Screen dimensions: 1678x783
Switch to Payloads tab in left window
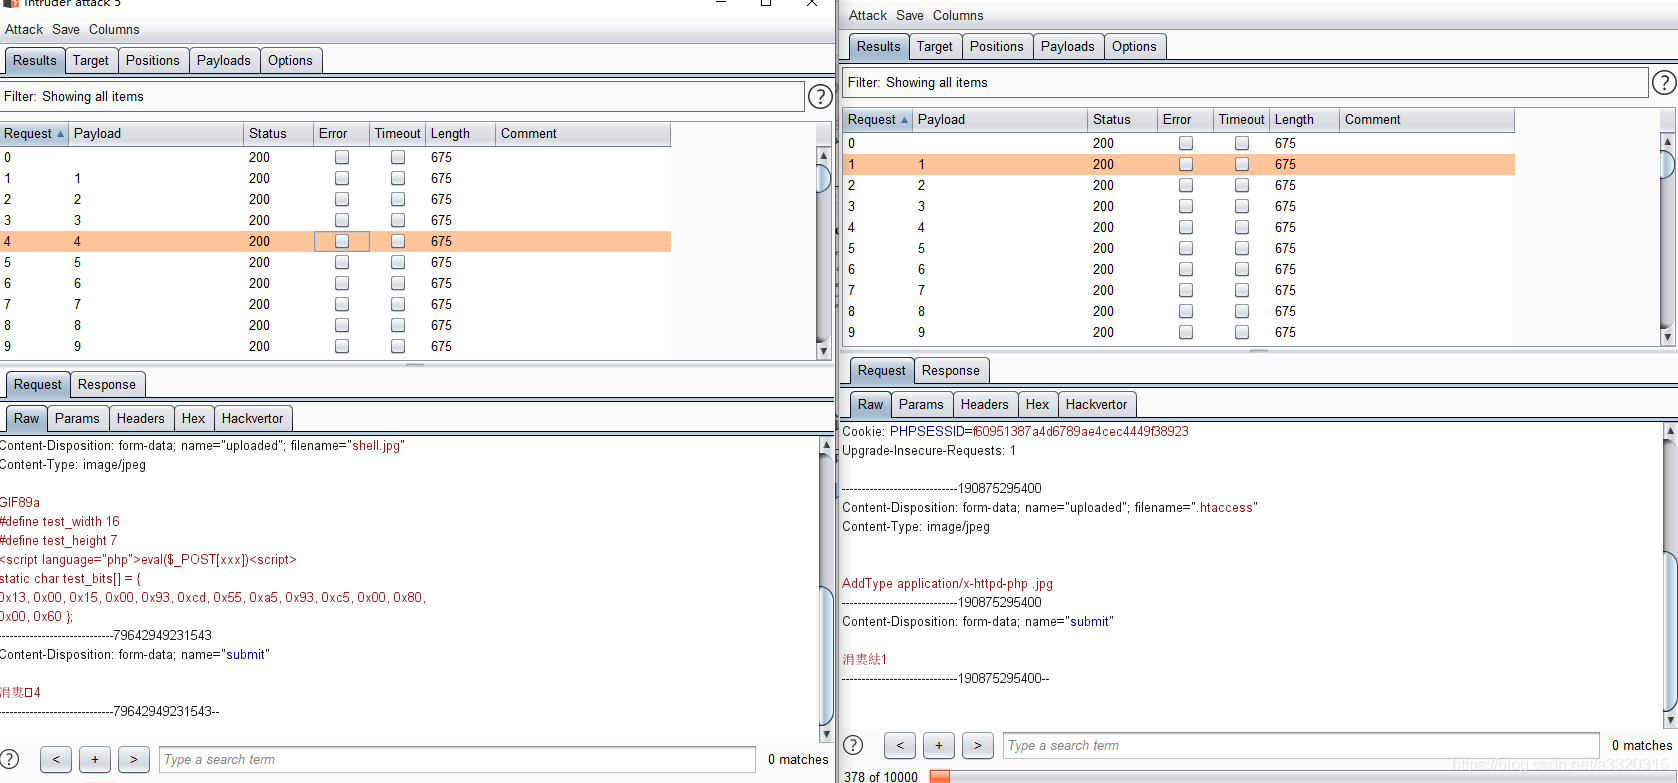224,60
